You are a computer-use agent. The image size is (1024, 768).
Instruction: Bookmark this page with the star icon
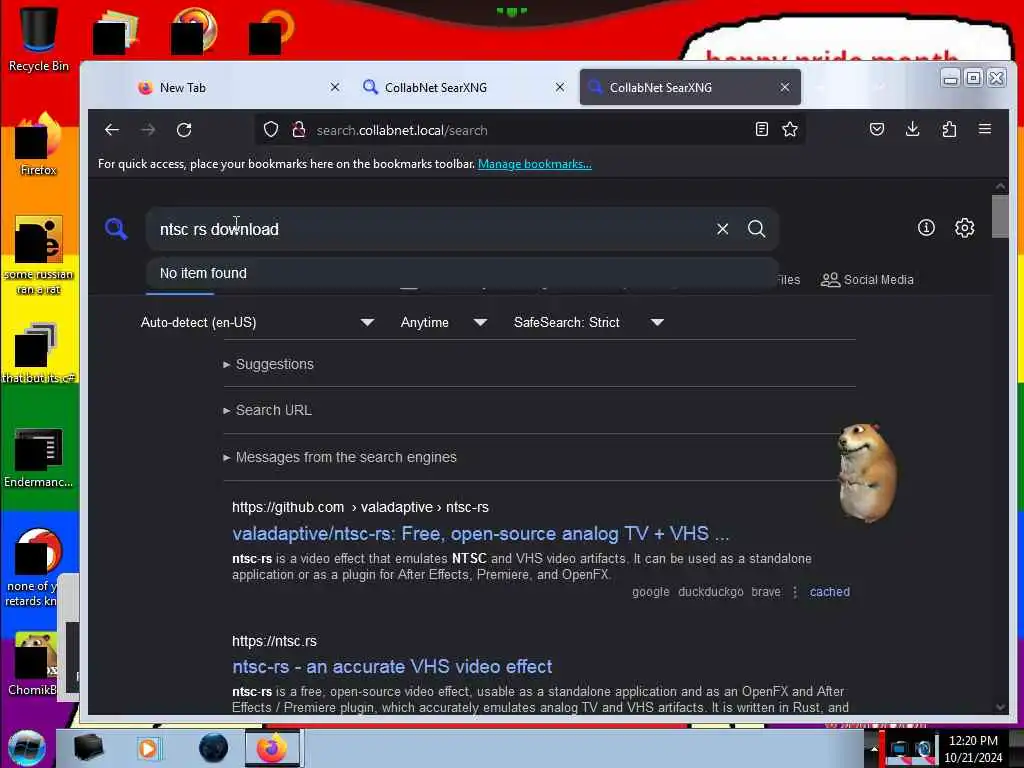click(x=790, y=129)
